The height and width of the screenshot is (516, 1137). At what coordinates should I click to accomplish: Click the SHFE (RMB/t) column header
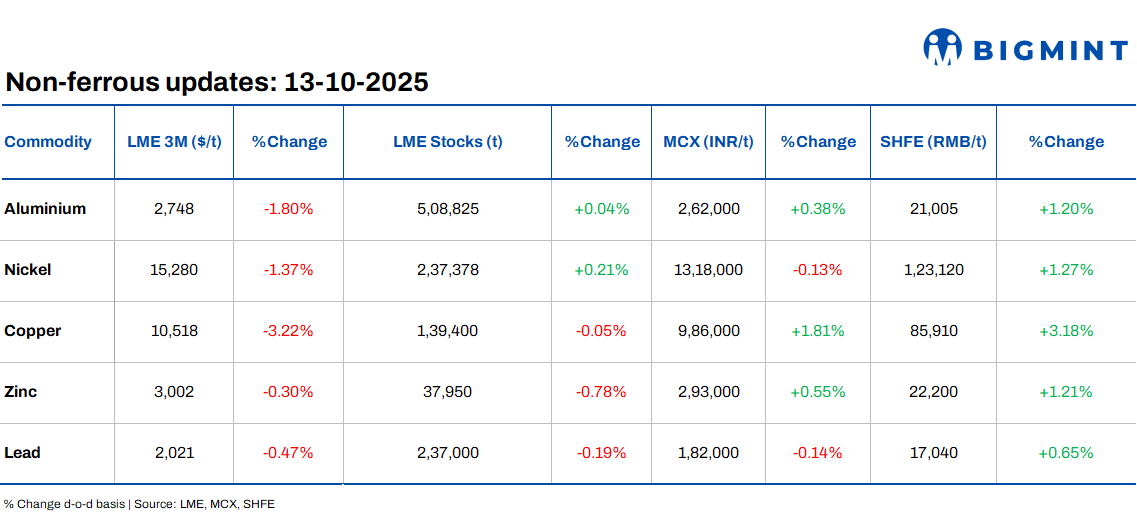933,142
